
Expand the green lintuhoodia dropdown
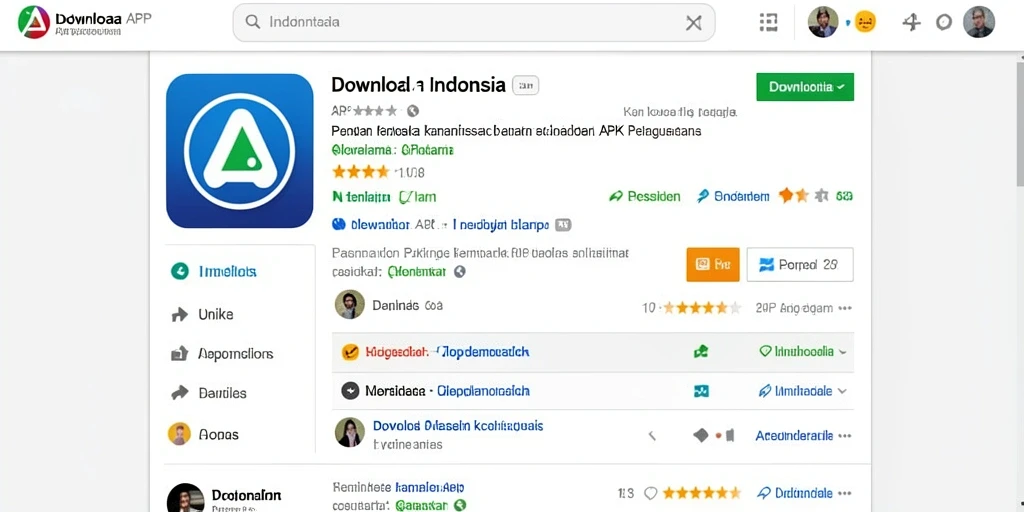[803, 351]
